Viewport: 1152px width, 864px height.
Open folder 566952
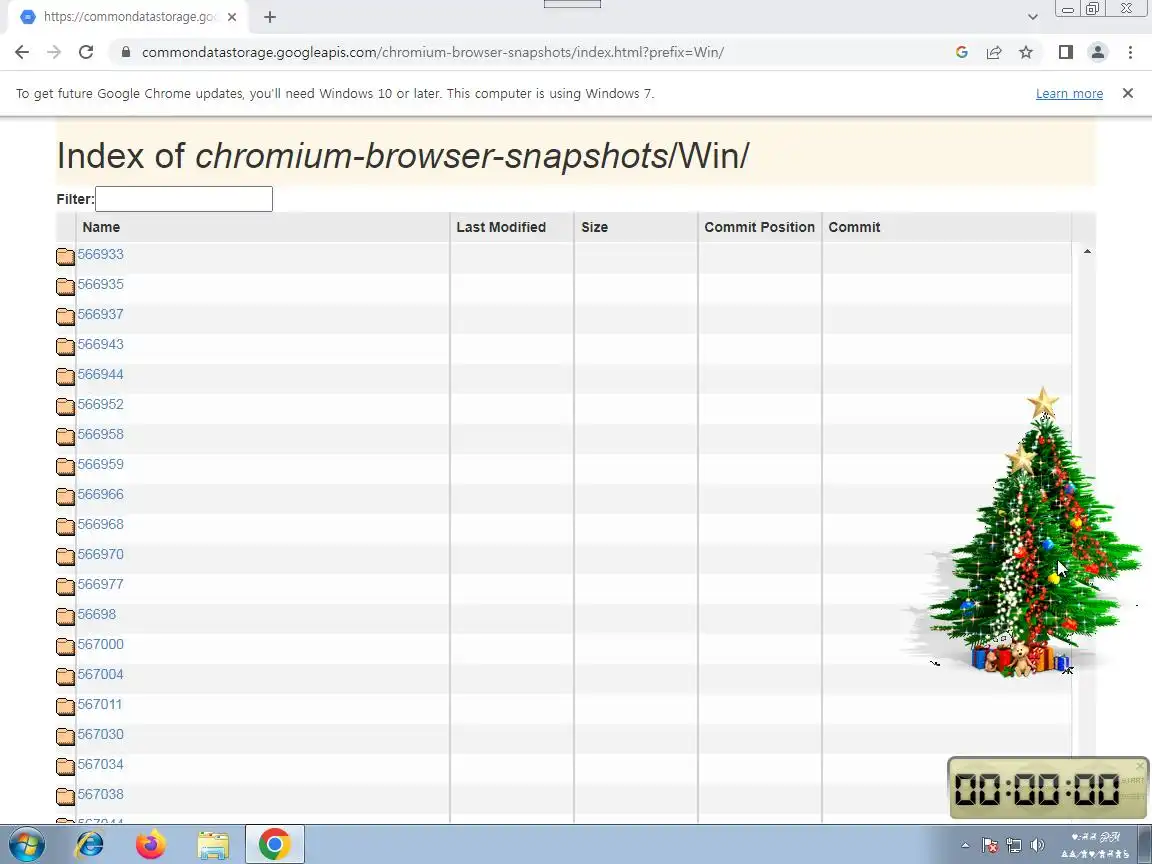(x=101, y=405)
